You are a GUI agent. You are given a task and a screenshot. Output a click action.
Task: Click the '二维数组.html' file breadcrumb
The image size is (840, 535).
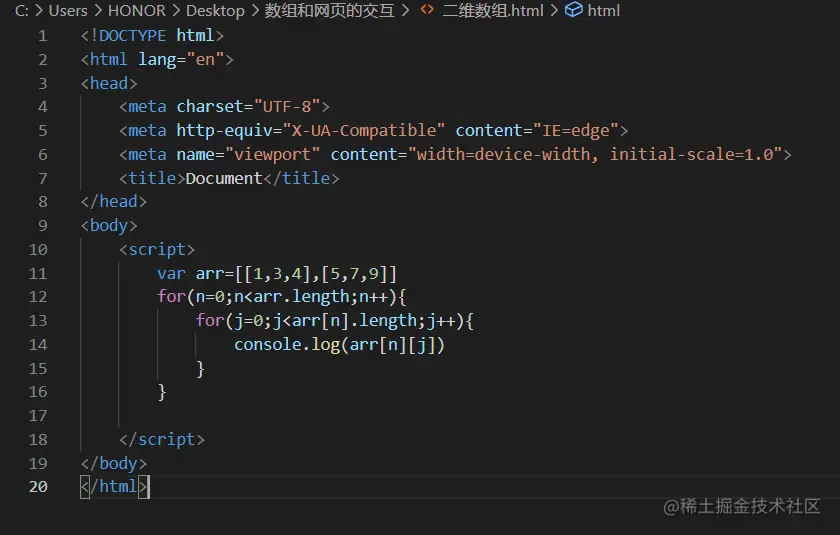point(493,10)
